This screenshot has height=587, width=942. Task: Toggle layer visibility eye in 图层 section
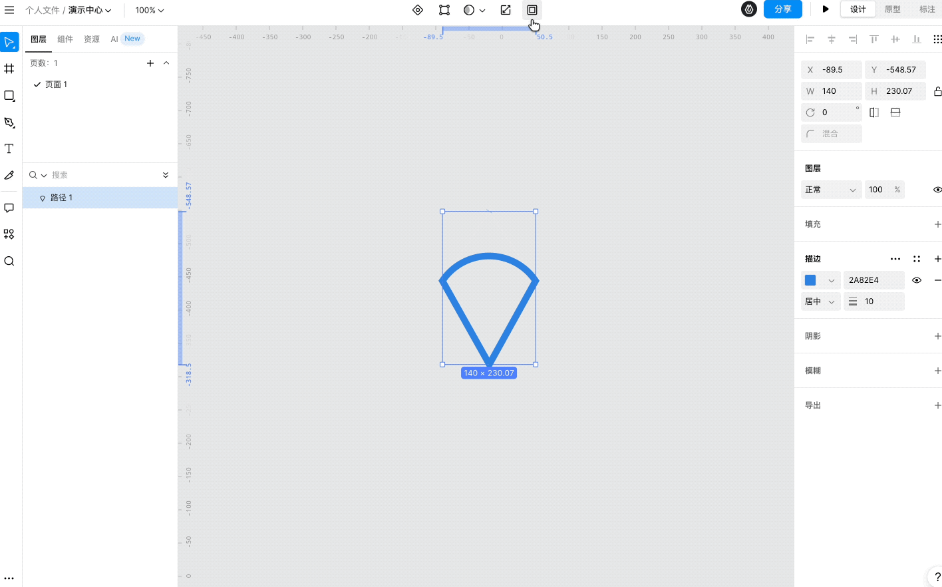937,189
